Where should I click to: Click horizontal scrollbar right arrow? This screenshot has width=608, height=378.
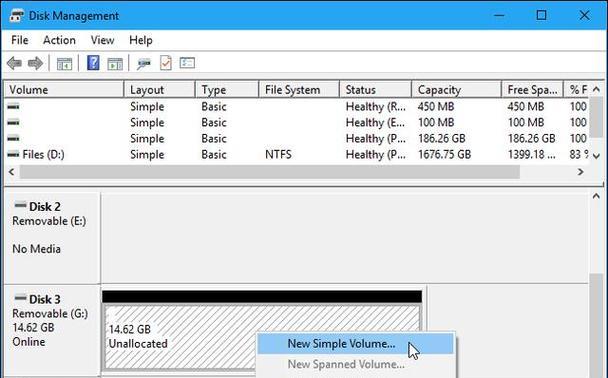tap(580, 172)
